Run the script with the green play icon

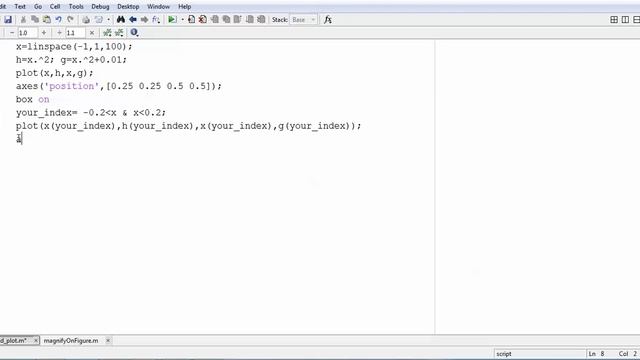pyautogui.click(x=172, y=20)
